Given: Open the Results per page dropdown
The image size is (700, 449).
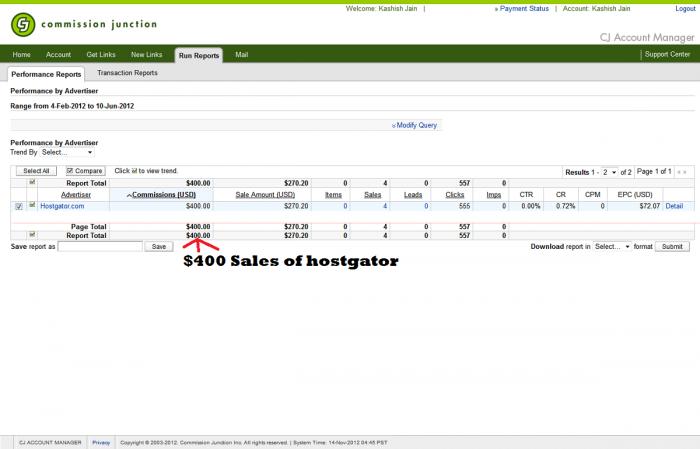Looking at the screenshot, I should 609,172.
